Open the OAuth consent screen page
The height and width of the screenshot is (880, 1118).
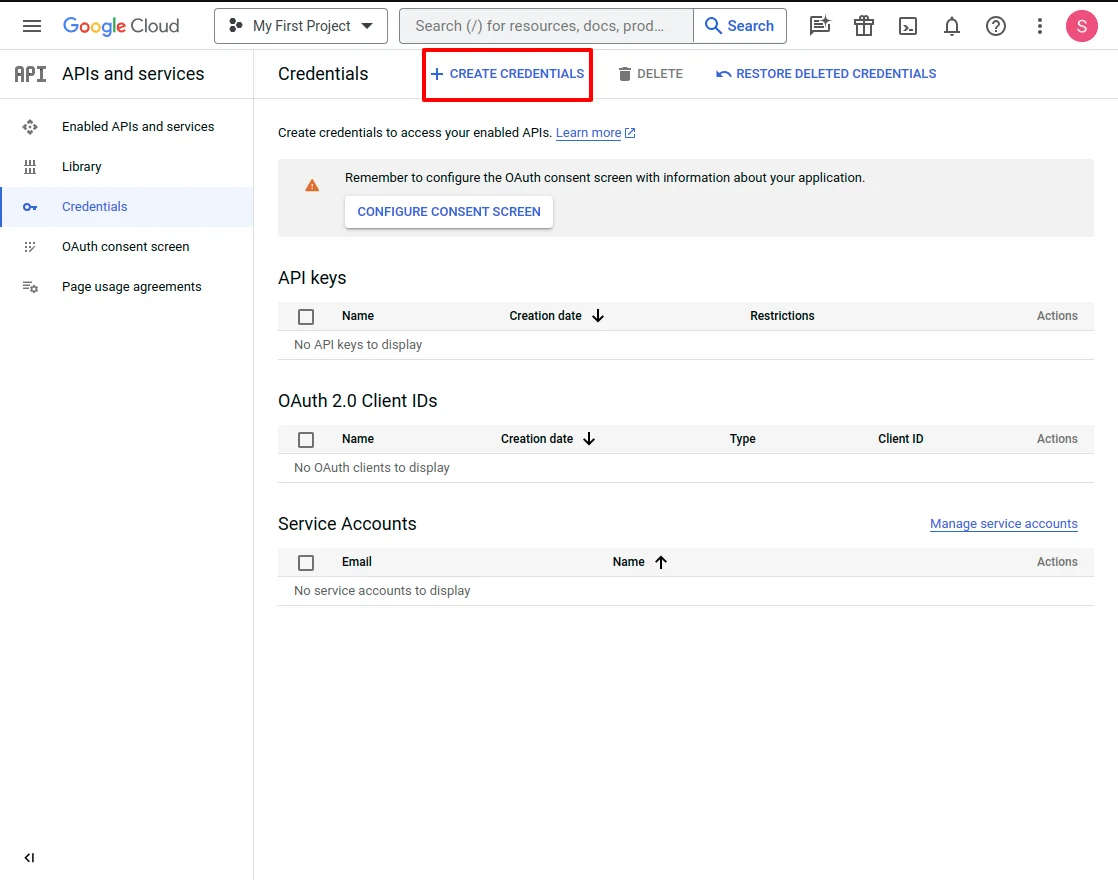point(125,247)
